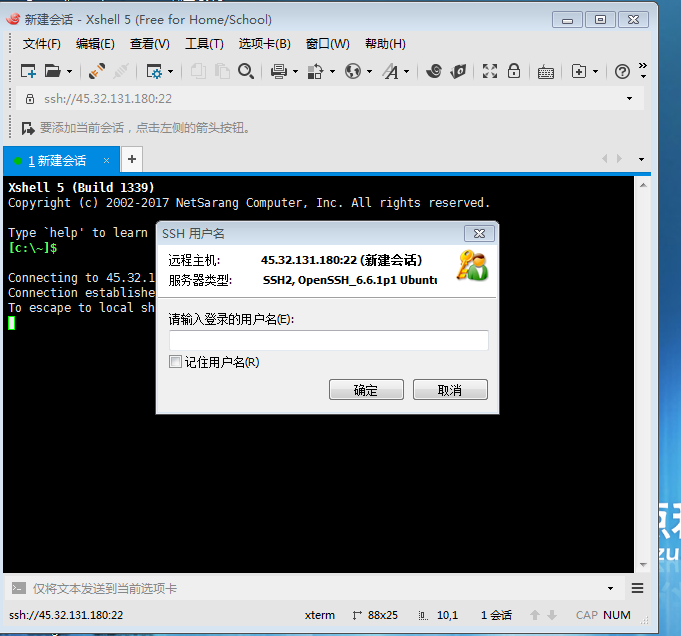Image resolution: width=681 pixels, height=636 pixels.
Task: Click the Copy toolbar icon
Action: 198,71
